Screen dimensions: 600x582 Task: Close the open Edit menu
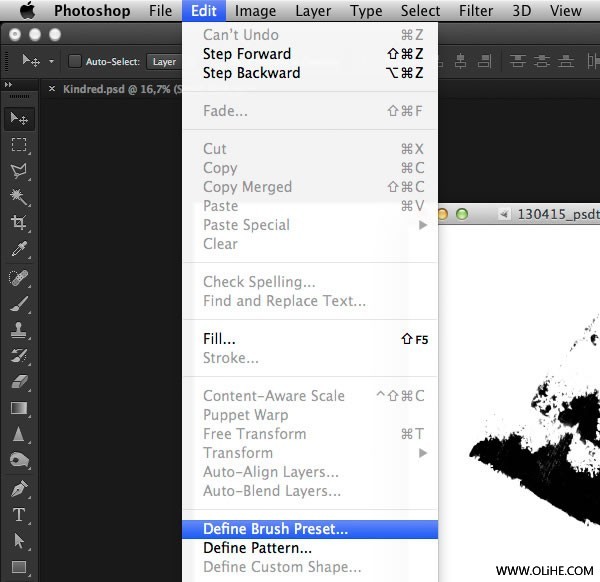(204, 11)
